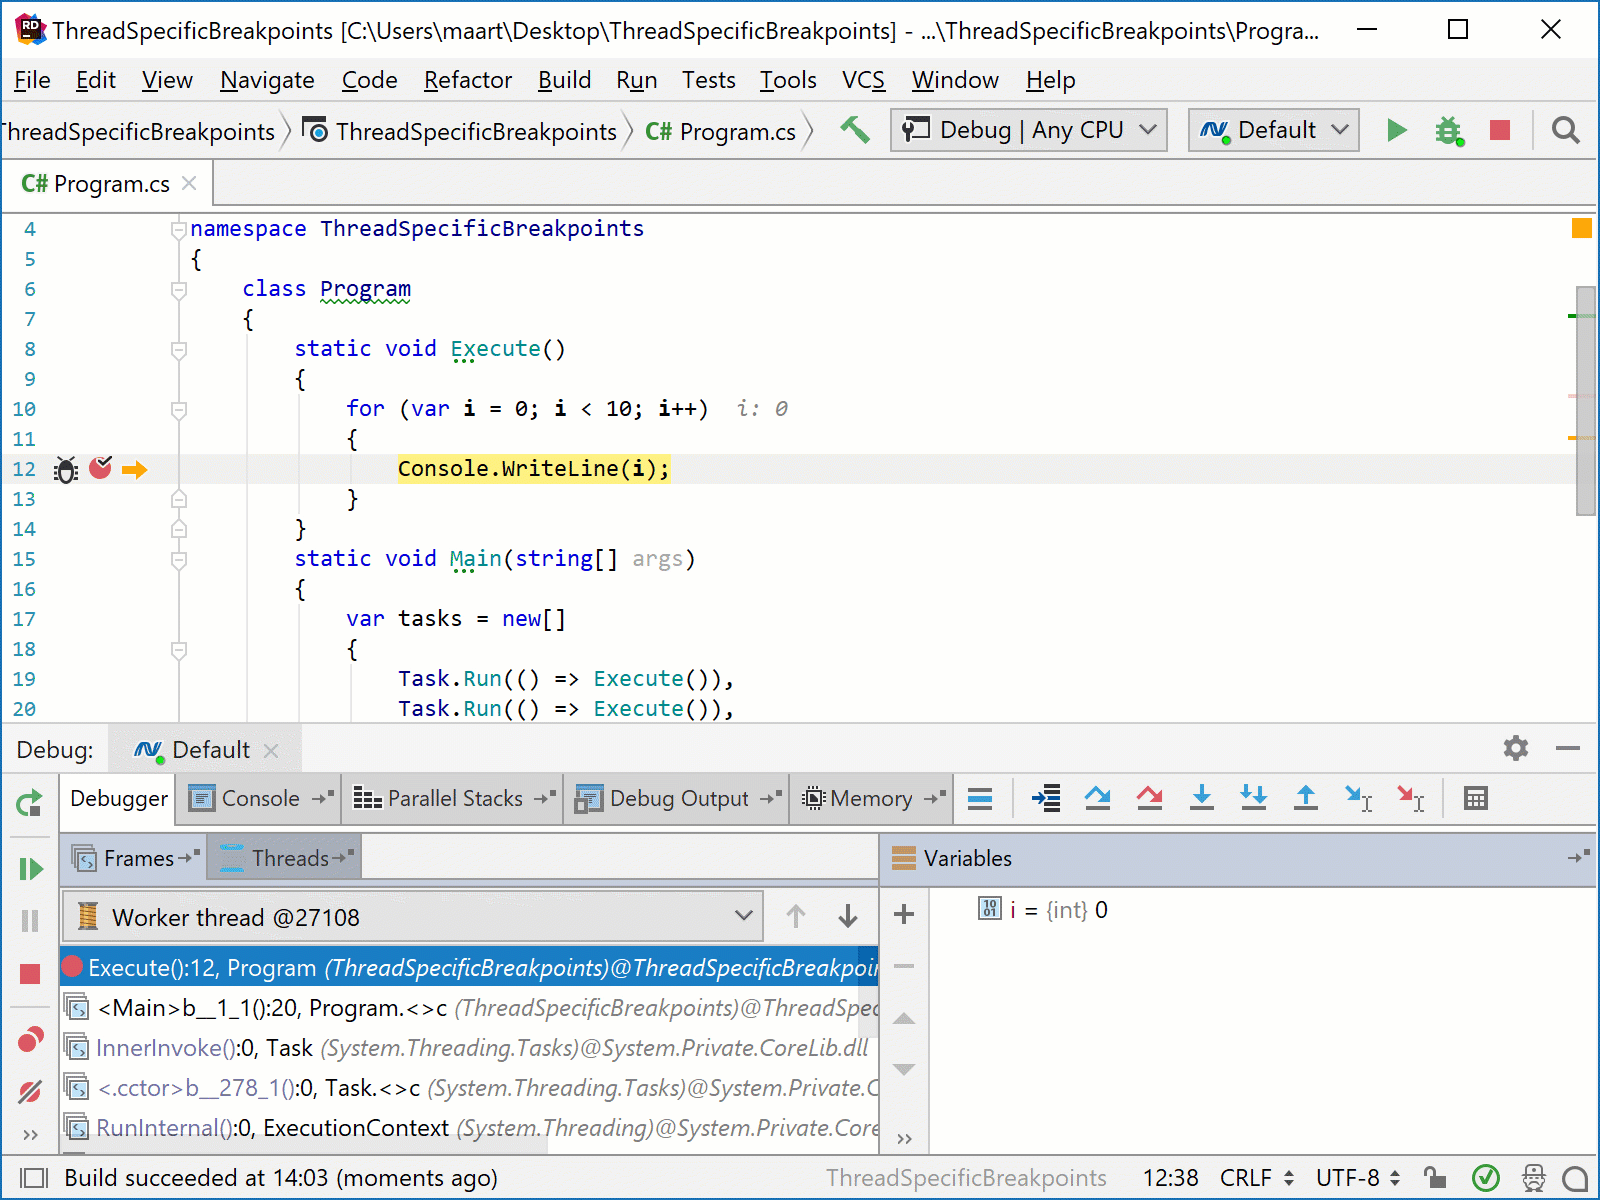
Task: Click the CRLF line separator selector
Action: (x=1256, y=1178)
